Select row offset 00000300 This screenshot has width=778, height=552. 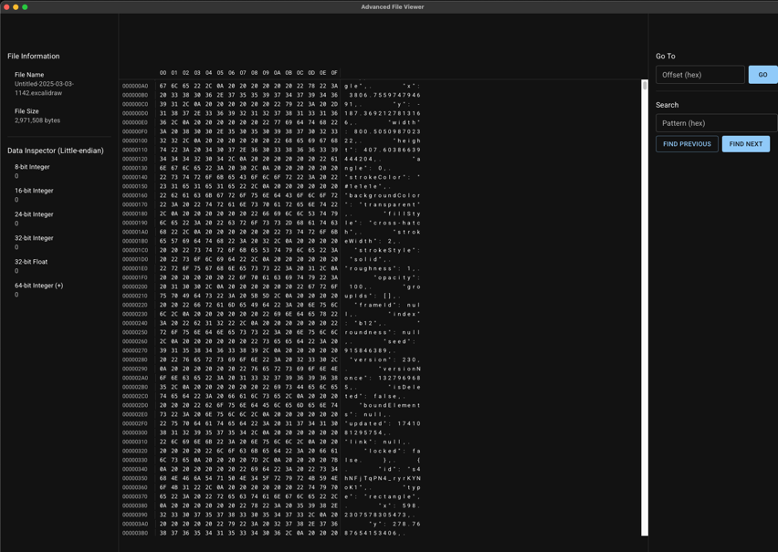pos(135,433)
